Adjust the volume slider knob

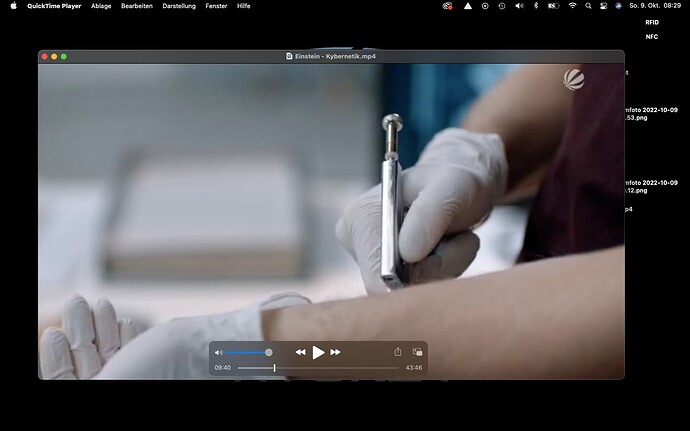coord(268,353)
